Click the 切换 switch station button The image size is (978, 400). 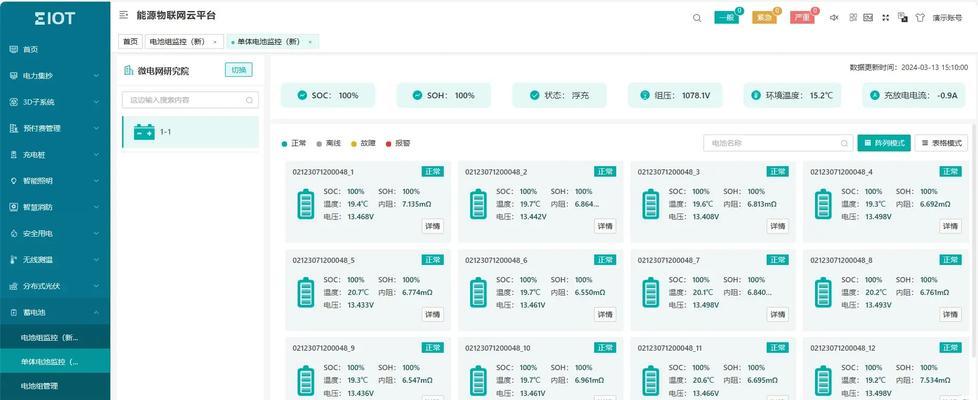(239, 70)
